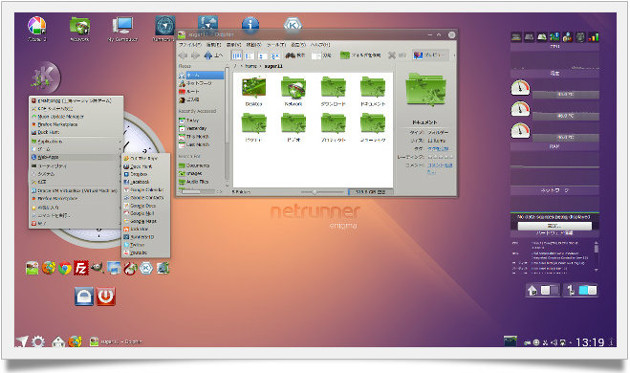630x373 pixels.
Task: Click the gear icon in the taskbar
Action: [x=38, y=342]
